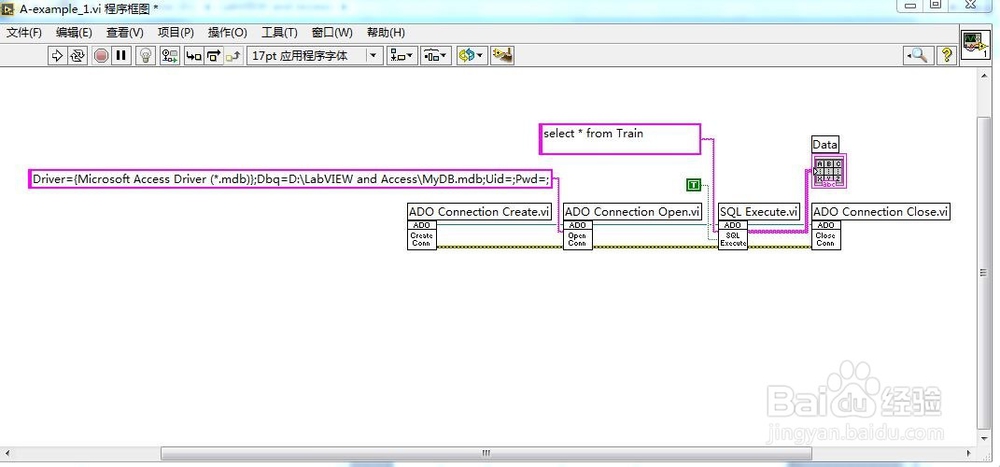Select the ADO Create Conn subVI icon

(422, 235)
